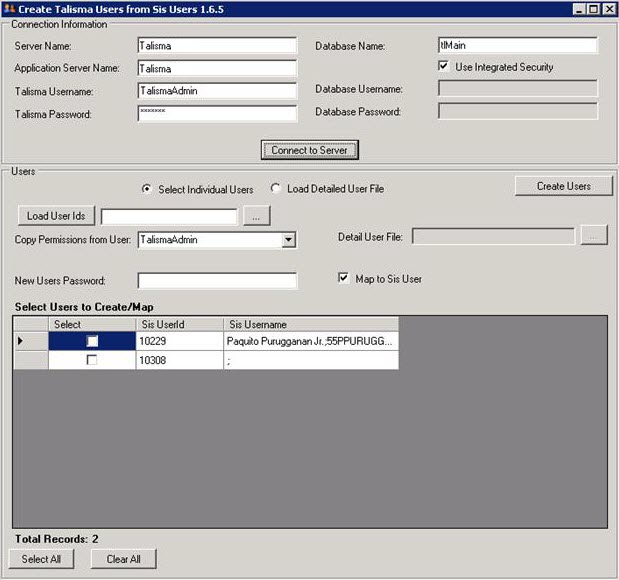
Task: Select row header of user 10308
Action: 31,360
